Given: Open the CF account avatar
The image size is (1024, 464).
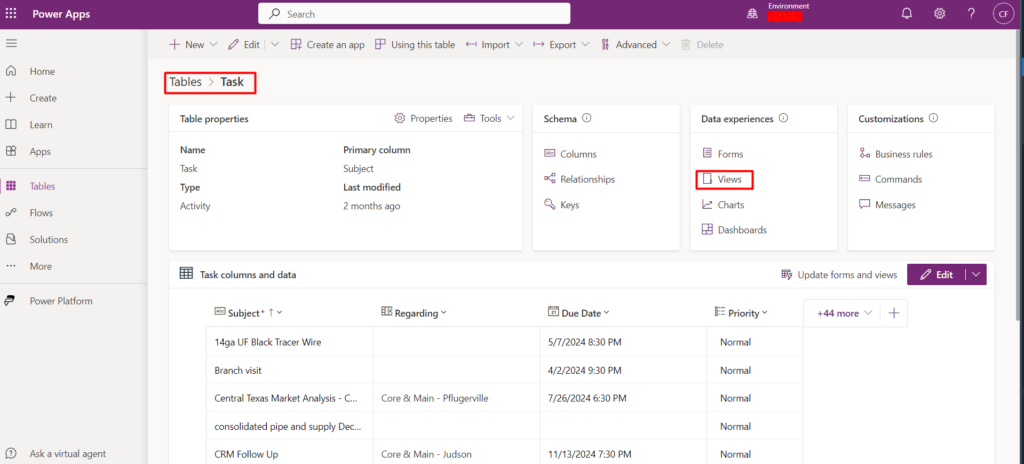Looking at the screenshot, I should point(1002,14).
